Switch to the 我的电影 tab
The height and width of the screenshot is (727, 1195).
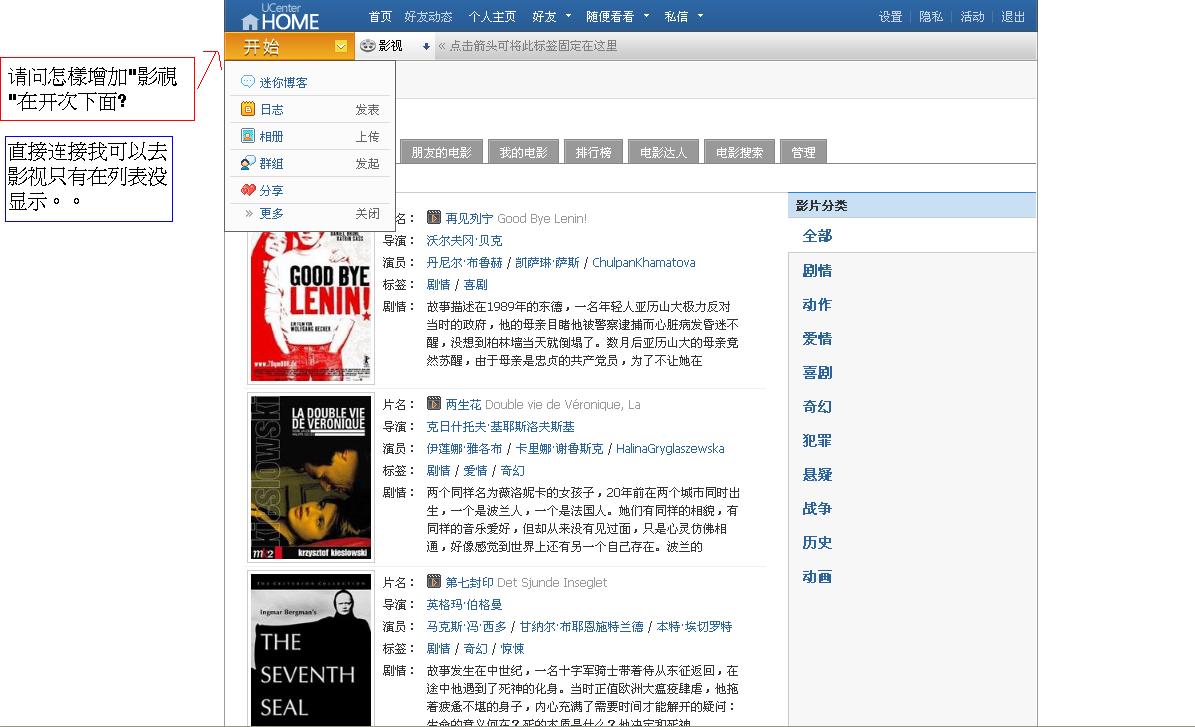point(524,152)
